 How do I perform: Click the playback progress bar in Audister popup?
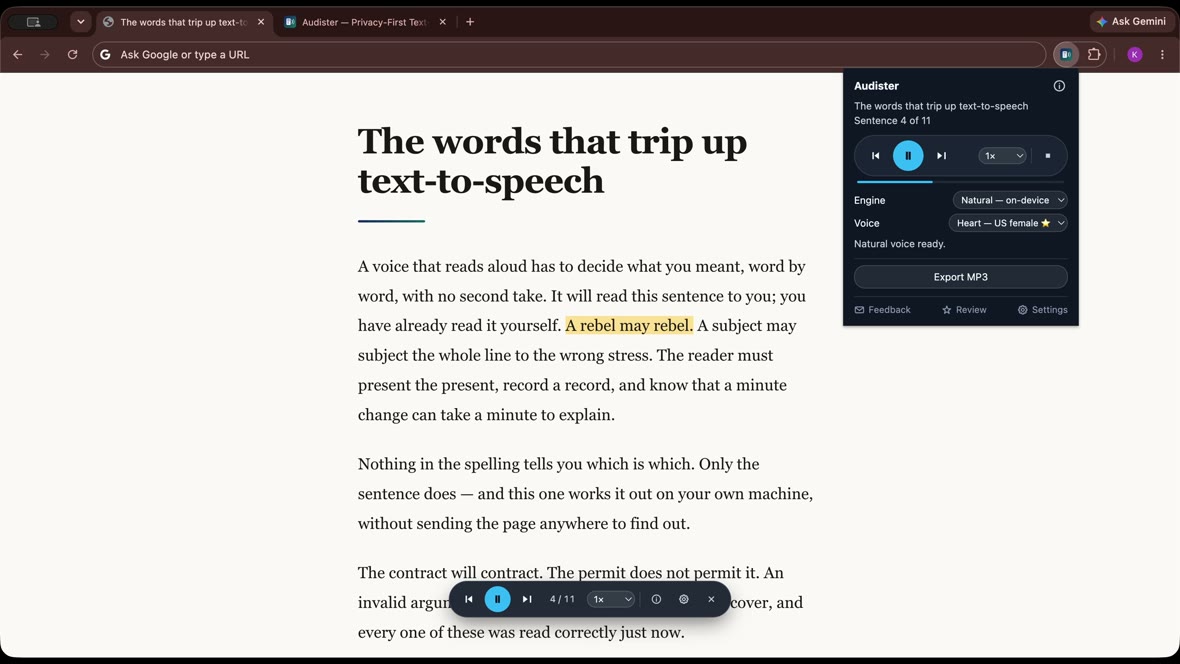tap(960, 181)
